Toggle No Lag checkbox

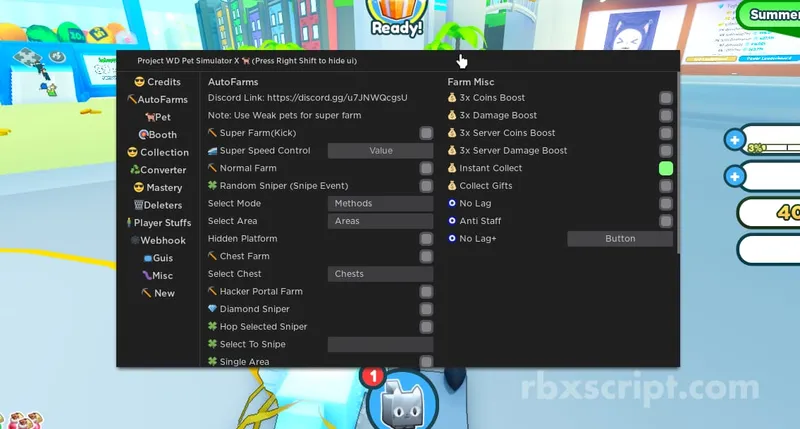click(666, 204)
